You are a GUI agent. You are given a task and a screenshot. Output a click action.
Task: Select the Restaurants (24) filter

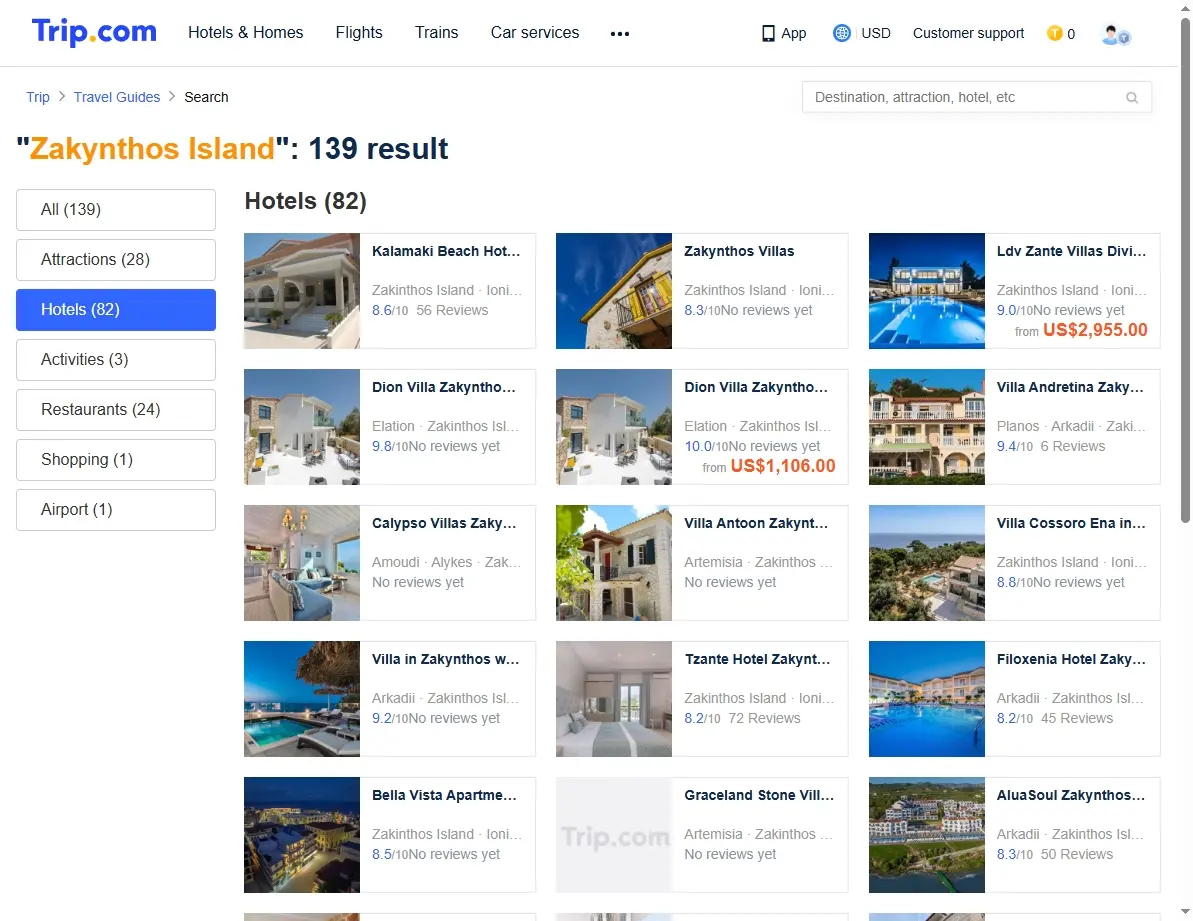tap(116, 410)
